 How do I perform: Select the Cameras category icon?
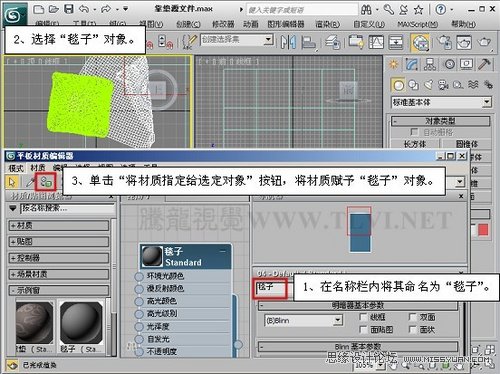[443, 85]
